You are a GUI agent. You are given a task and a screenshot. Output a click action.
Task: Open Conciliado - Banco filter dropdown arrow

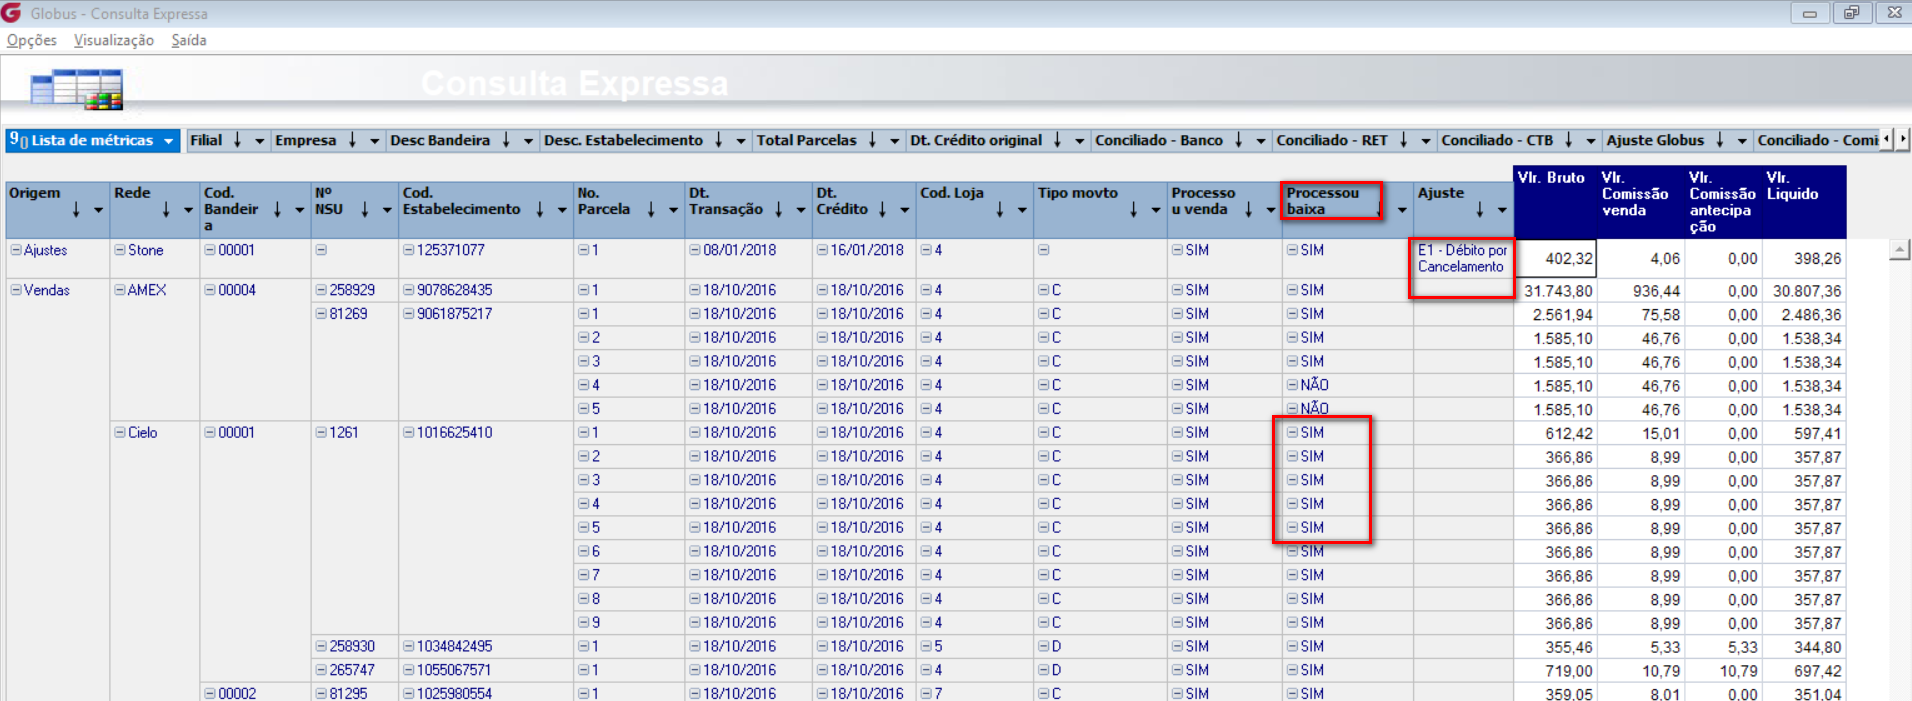coord(1261,141)
